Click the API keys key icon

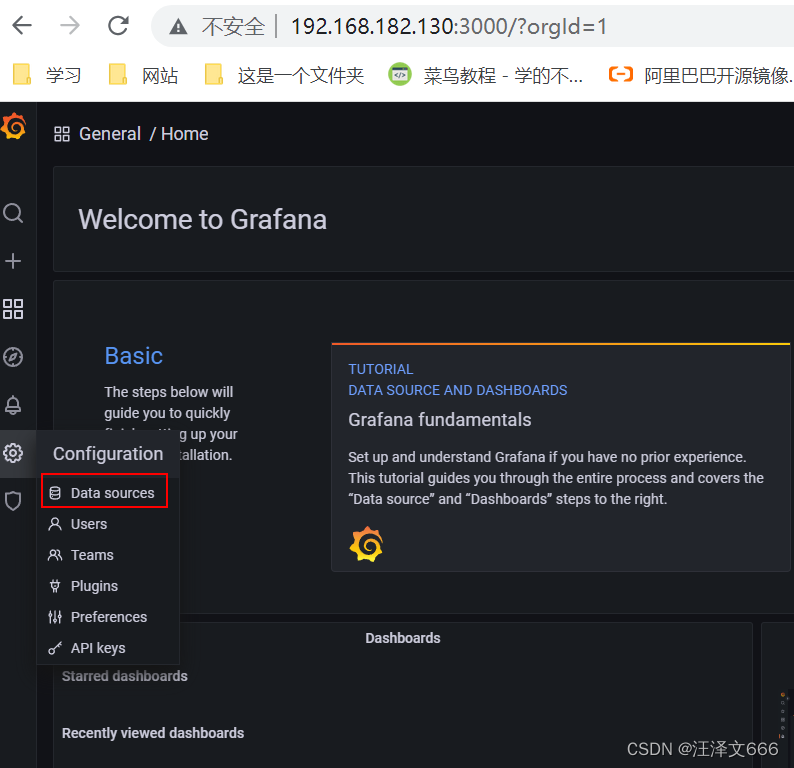point(55,648)
